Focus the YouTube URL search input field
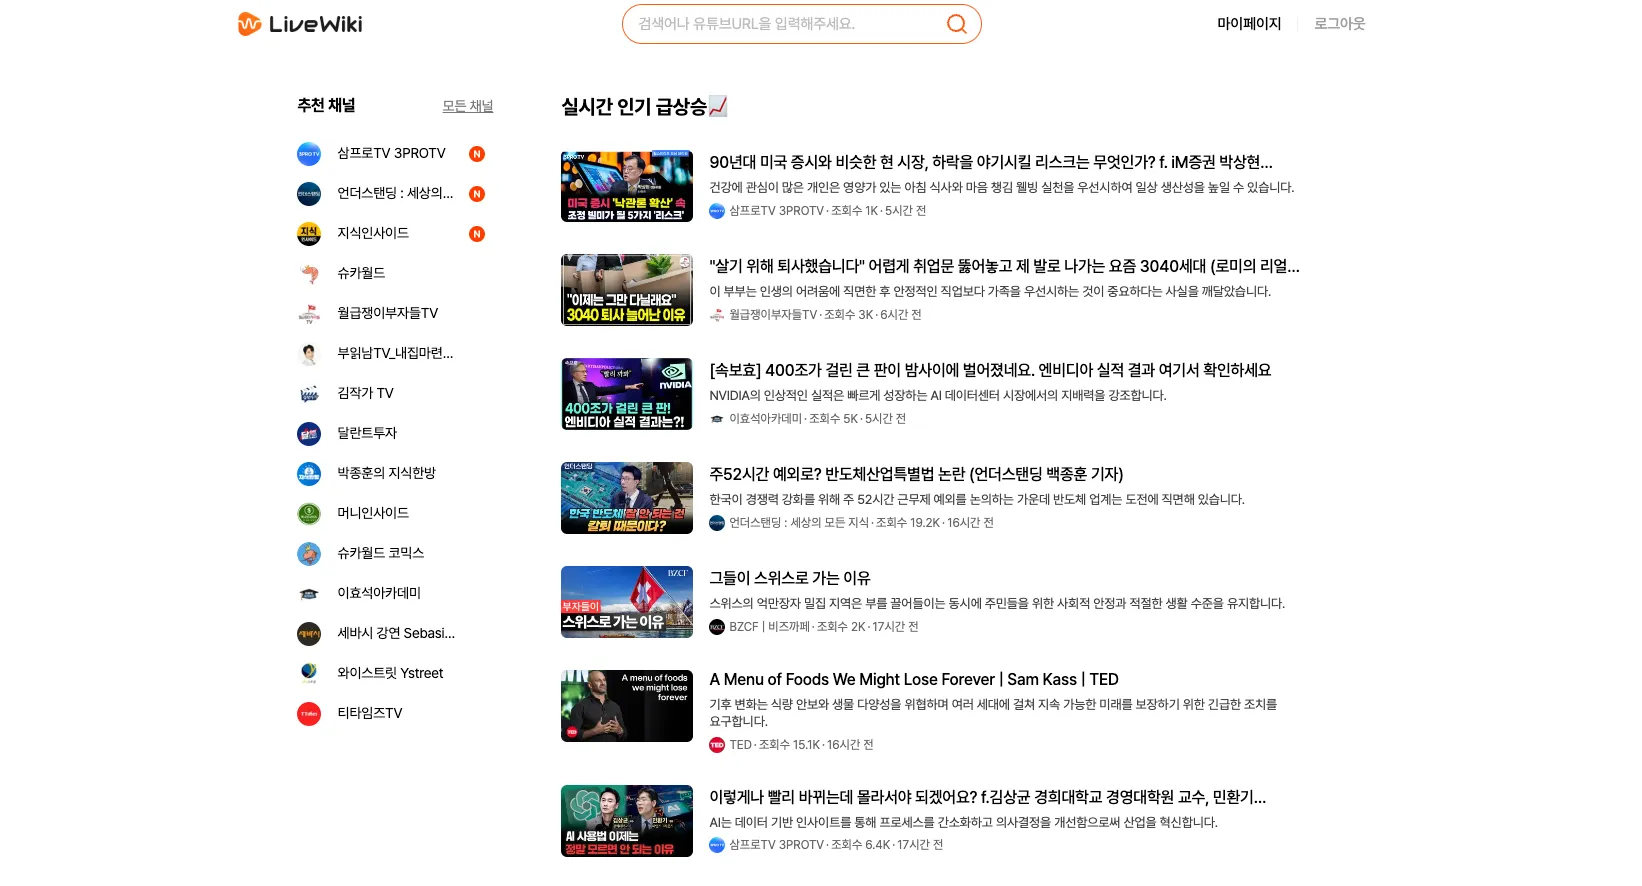This screenshot has height=886, width=1642. click(x=785, y=24)
